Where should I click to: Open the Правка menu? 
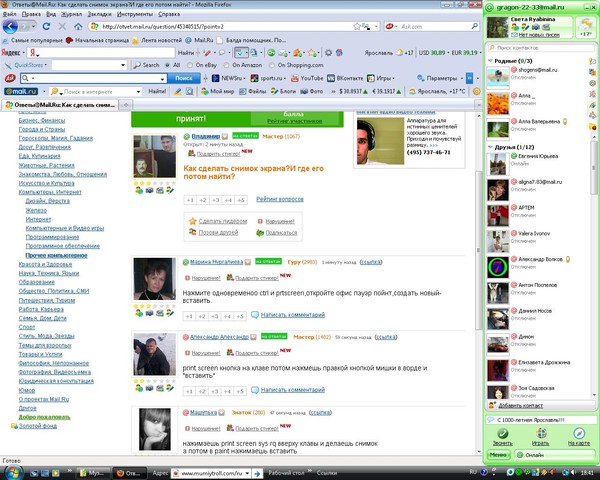(31, 14)
